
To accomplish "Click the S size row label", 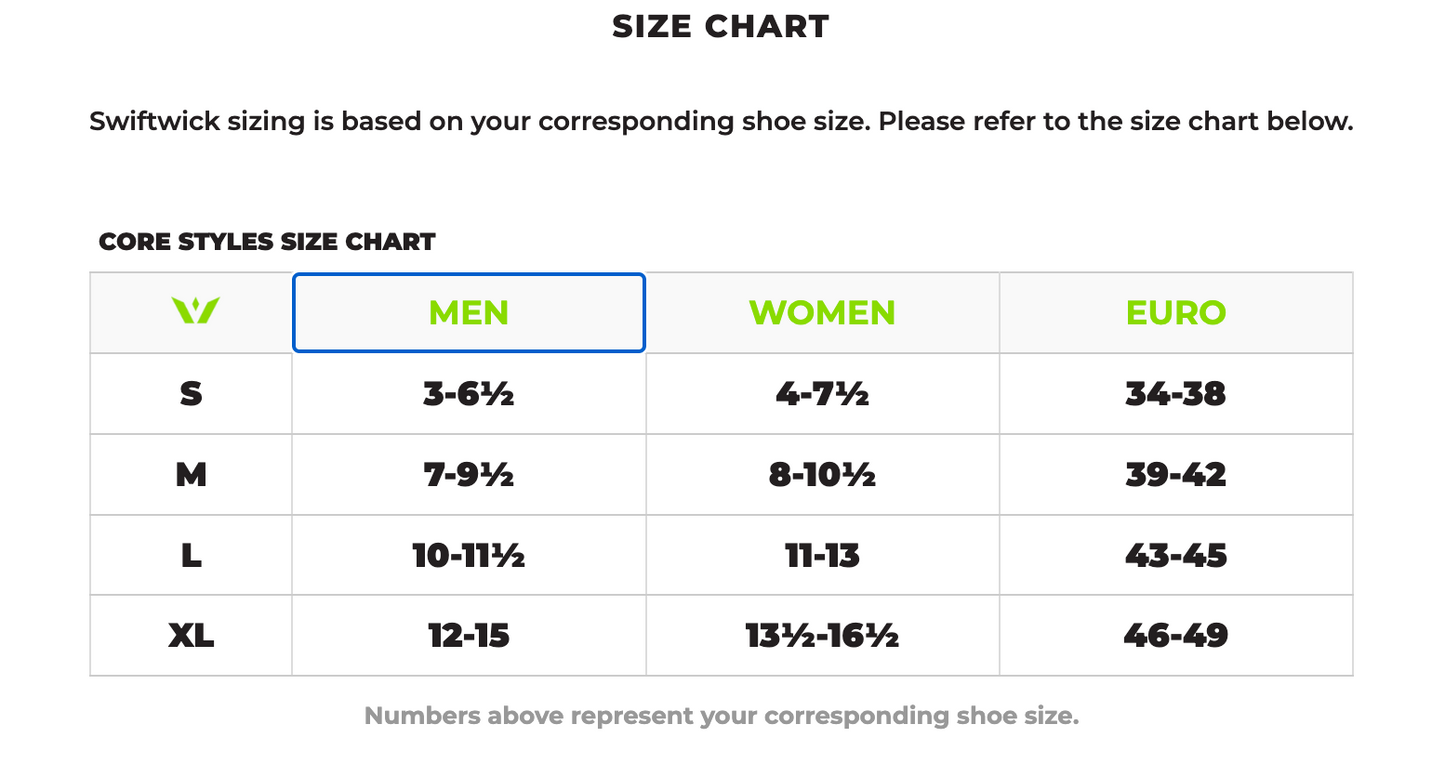I will click(x=191, y=393).
